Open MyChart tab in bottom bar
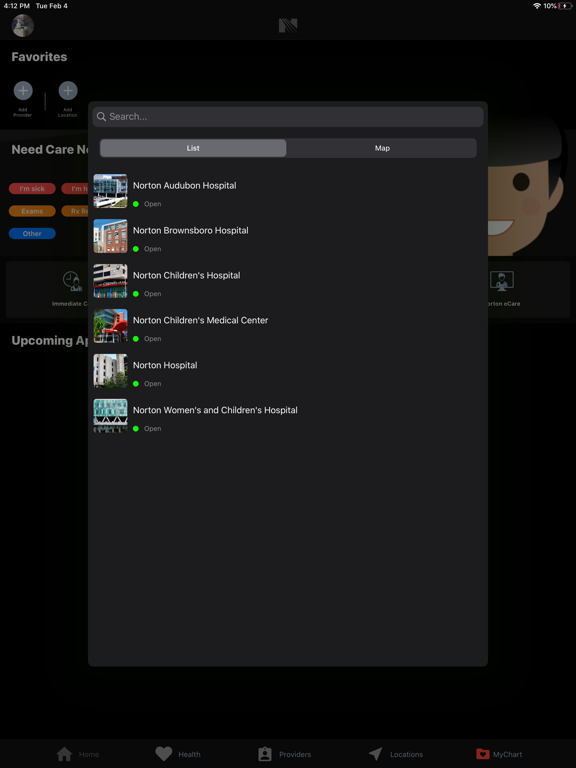Viewport: 576px width, 768px height. tap(499, 754)
